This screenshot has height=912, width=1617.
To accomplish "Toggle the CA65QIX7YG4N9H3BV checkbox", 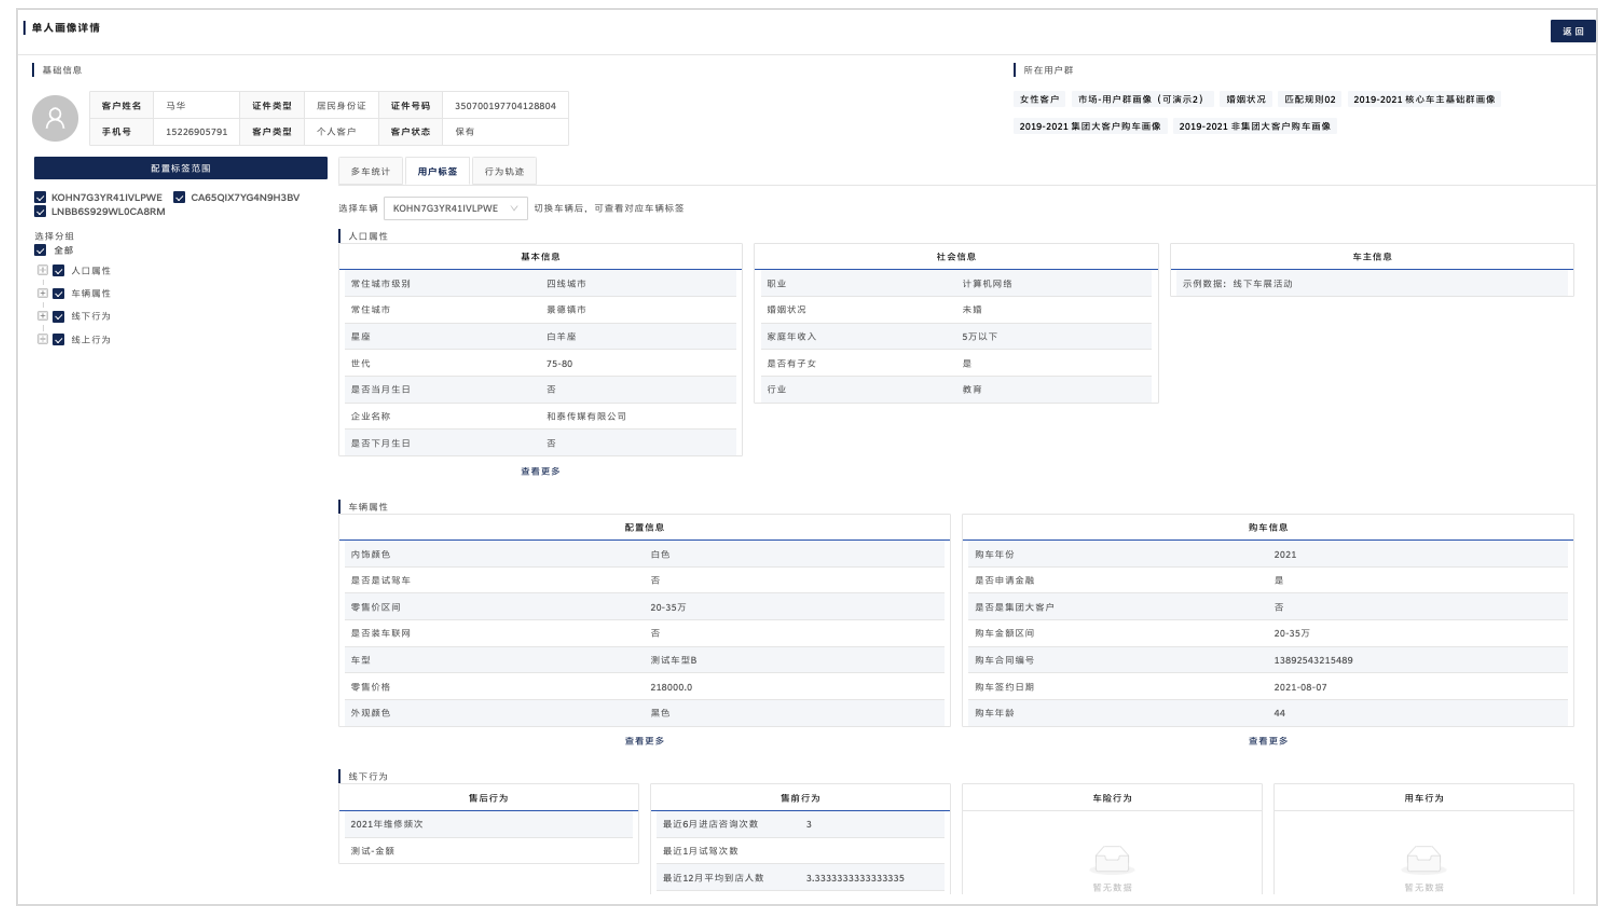I will point(179,198).
